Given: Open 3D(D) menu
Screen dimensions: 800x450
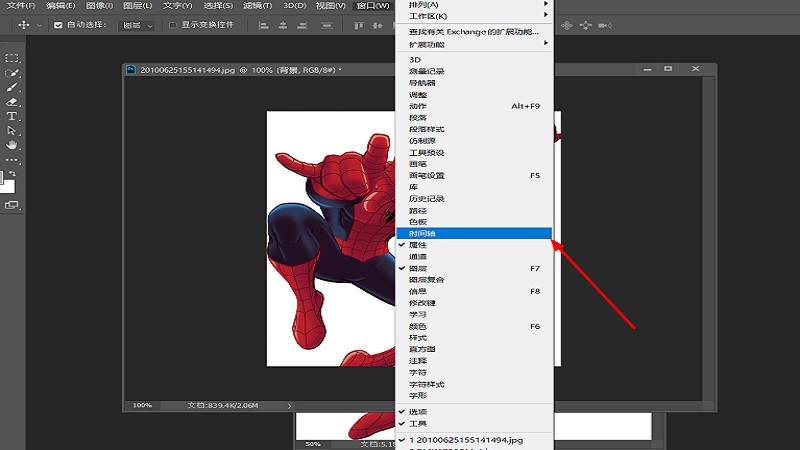Looking at the screenshot, I should (x=294, y=6).
